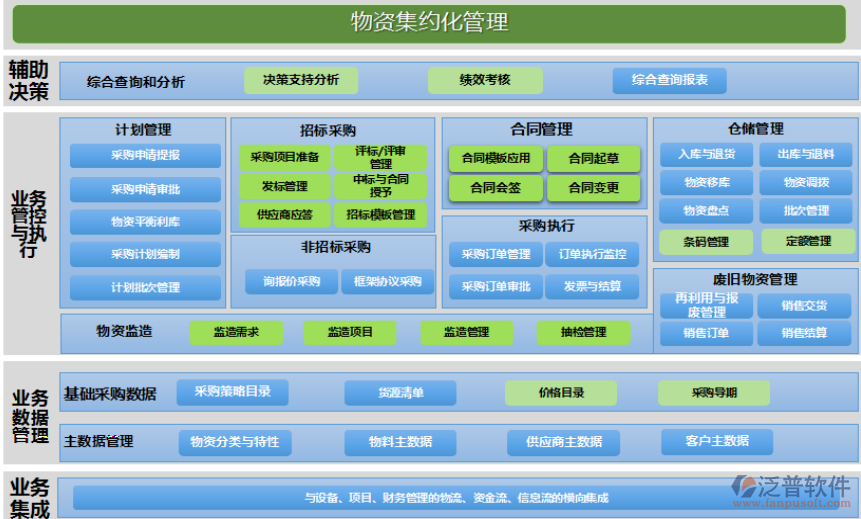Viewport: 861px width, 519px height.
Task: Select 销售结算
Action: click(804, 333)
